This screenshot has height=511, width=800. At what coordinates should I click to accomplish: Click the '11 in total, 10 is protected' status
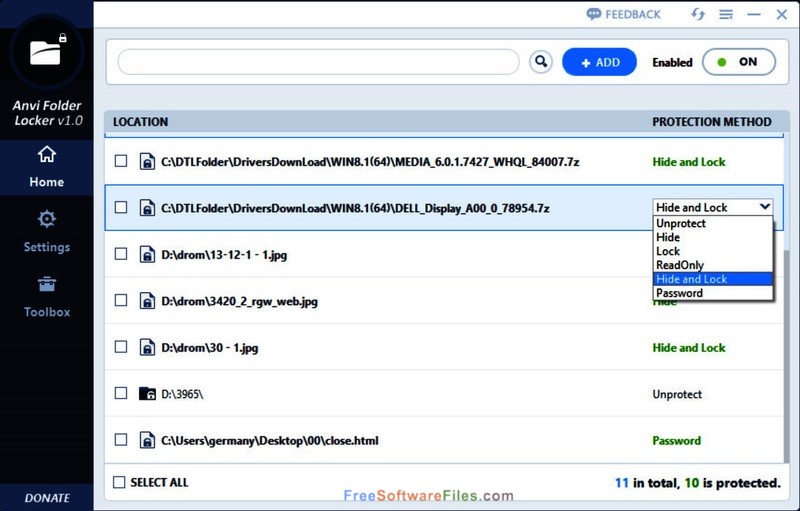click(x=697, y=483)
